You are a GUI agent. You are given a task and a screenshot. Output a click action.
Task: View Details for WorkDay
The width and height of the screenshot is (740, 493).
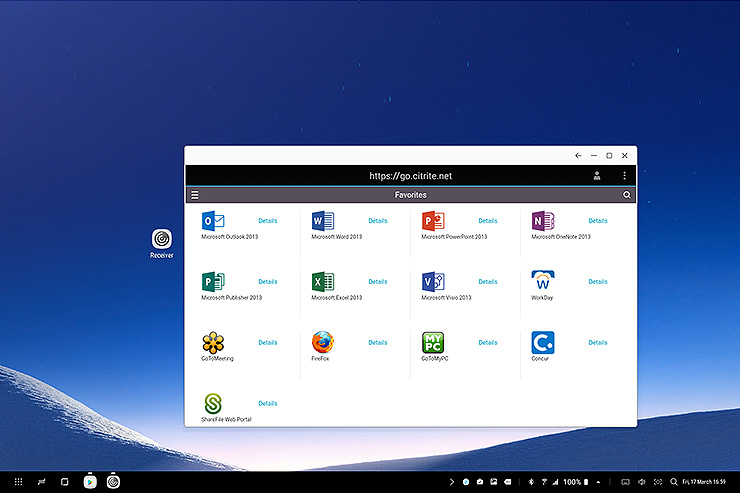point(597,282)
